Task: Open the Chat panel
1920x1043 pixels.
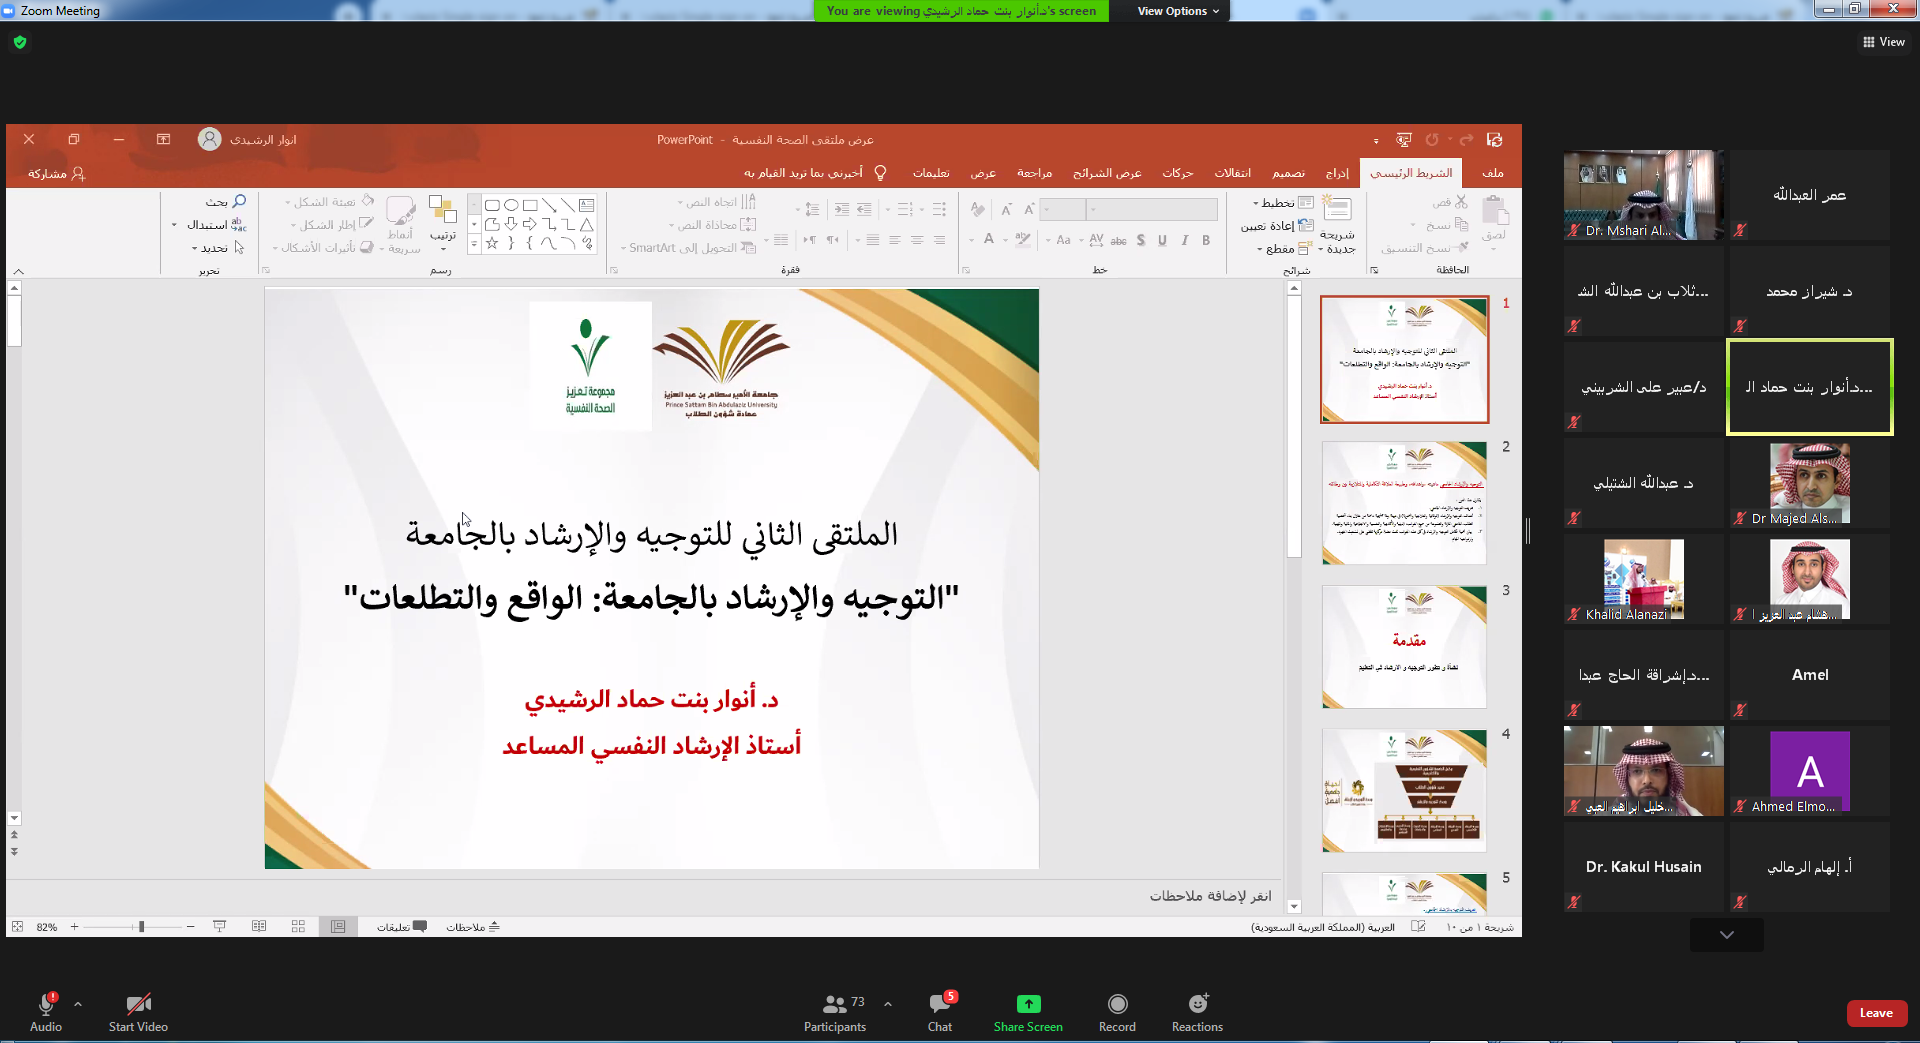Action: coord(939,1004)
